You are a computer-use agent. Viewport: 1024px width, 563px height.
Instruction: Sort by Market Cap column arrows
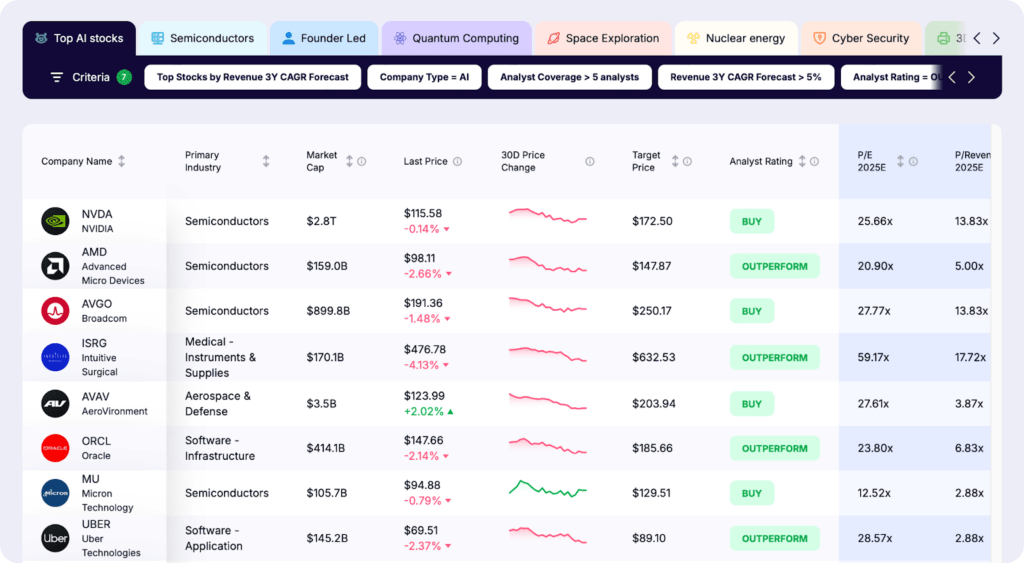click(x=349, y=161)
